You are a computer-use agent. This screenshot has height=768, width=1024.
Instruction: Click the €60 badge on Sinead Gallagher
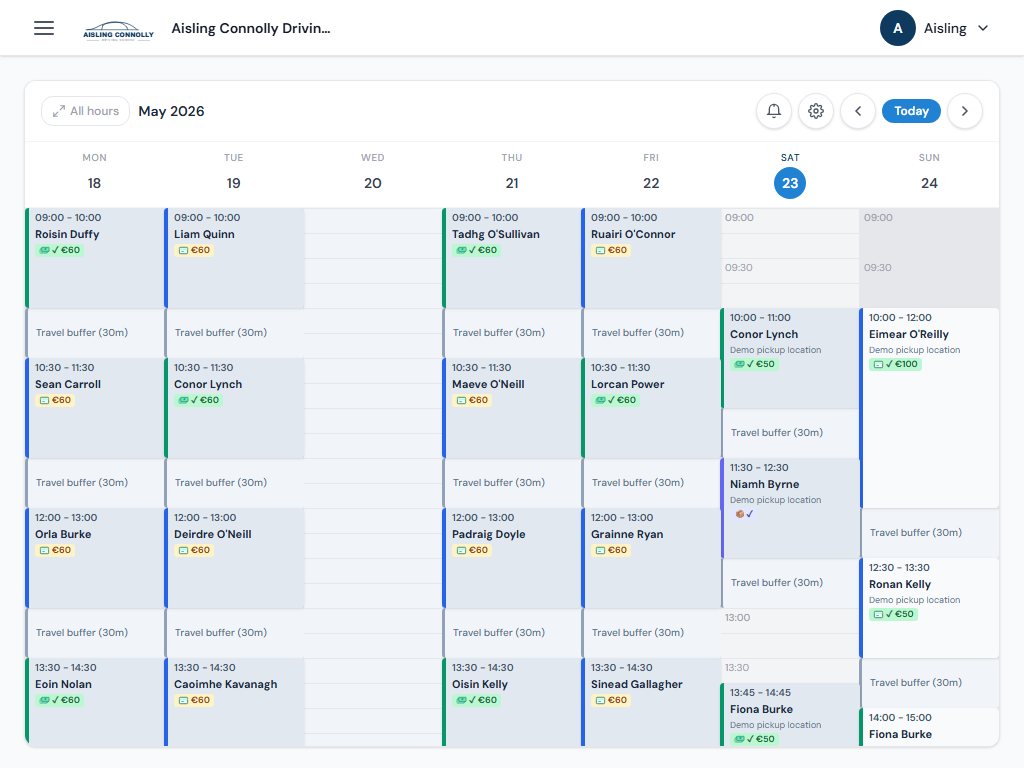(x=611, y=700)
